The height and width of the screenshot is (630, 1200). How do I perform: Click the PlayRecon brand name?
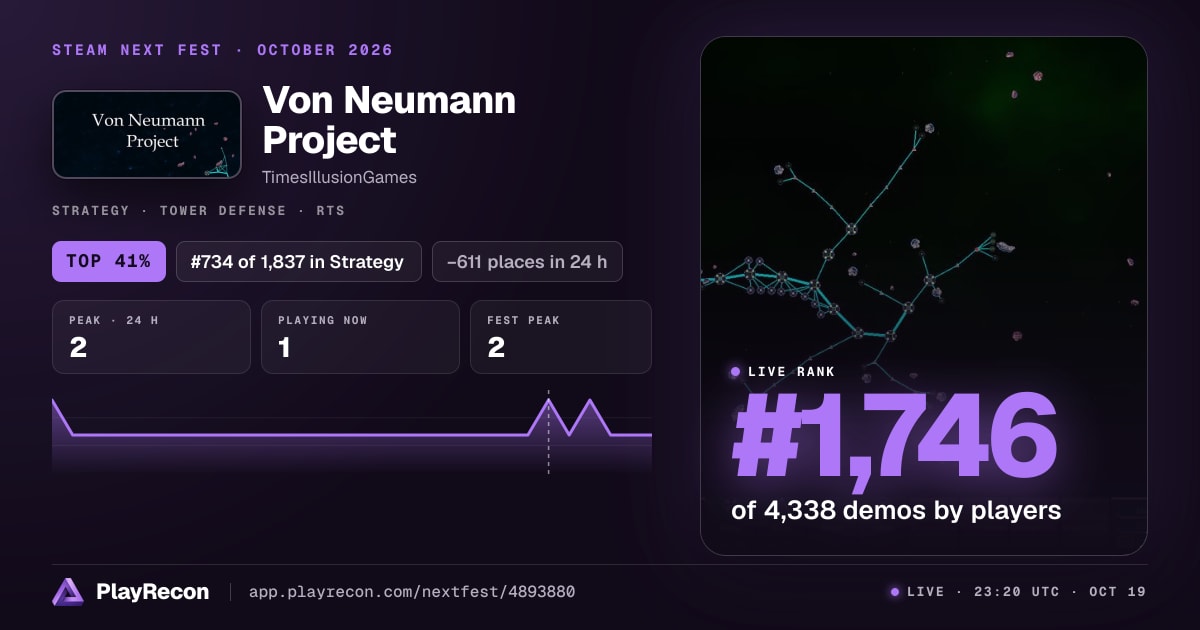coord(152,592)
